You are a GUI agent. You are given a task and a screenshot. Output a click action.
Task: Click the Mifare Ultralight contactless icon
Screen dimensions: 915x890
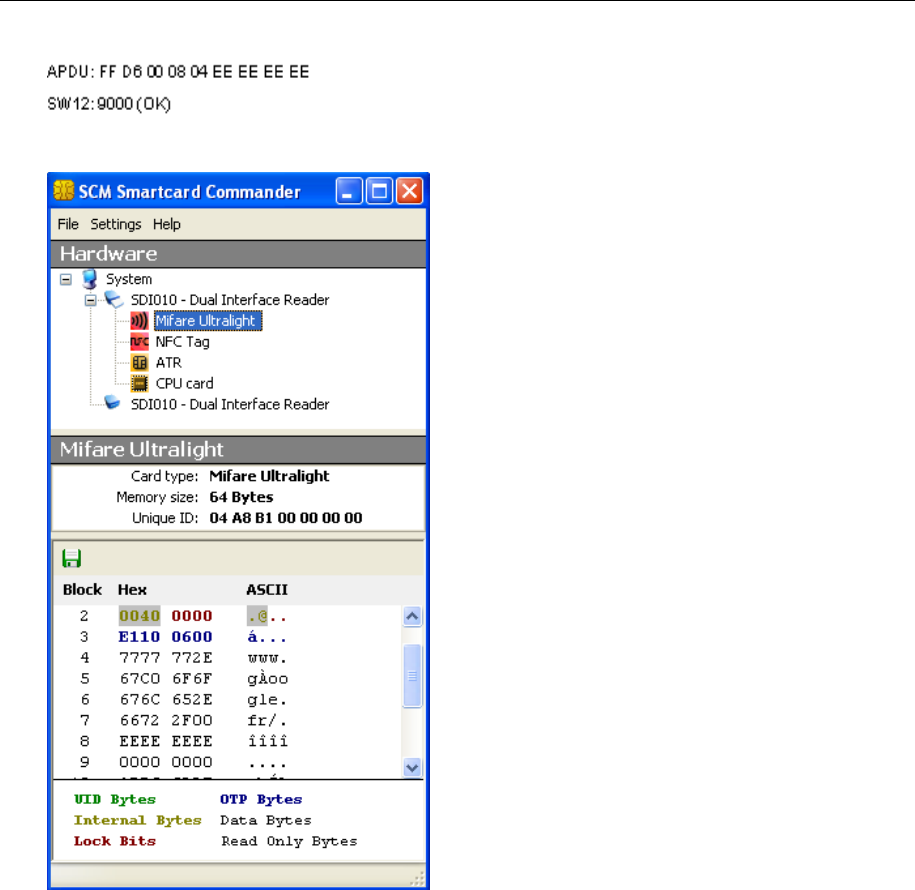[x=139, y=320]
